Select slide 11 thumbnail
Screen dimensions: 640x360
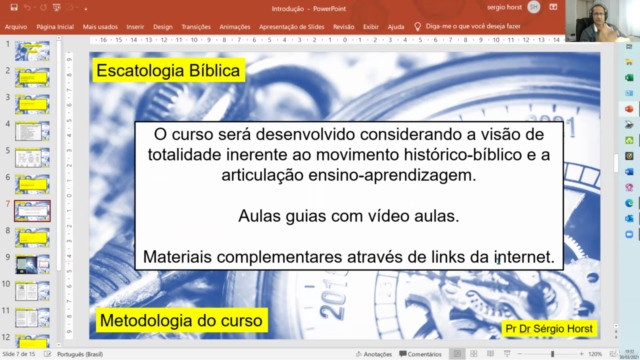click(32, 318)
